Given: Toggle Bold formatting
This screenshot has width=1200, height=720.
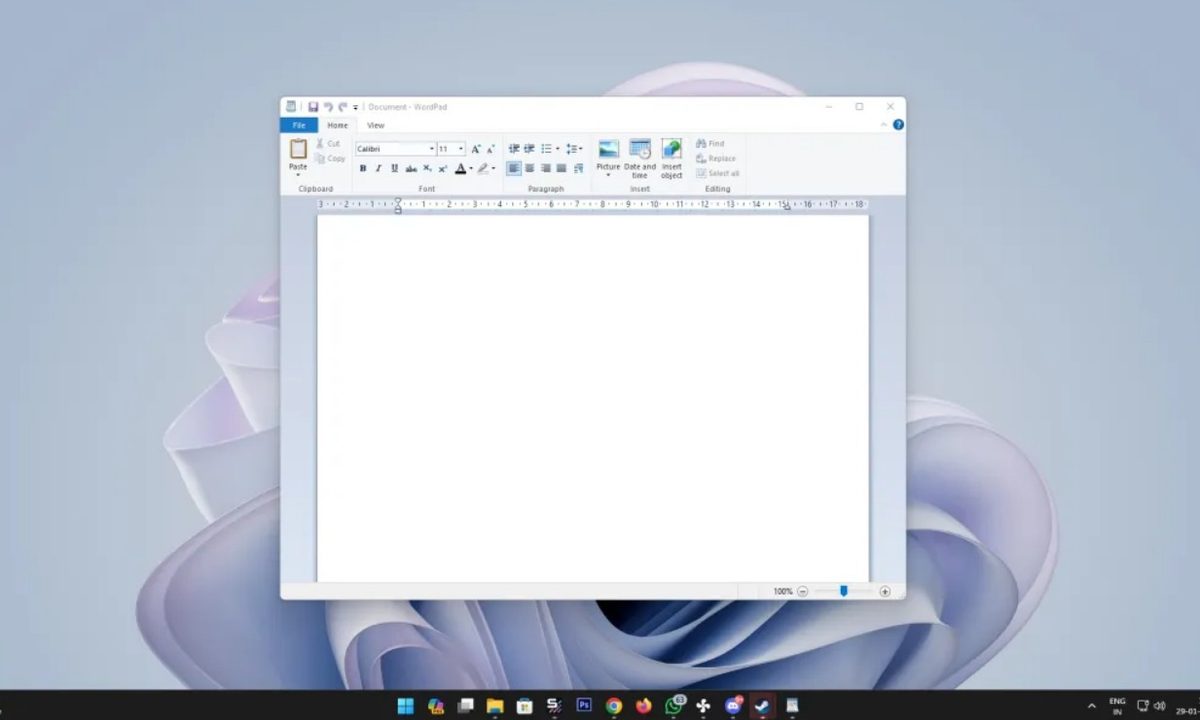Looking at the screenshot, I should 363,169.
